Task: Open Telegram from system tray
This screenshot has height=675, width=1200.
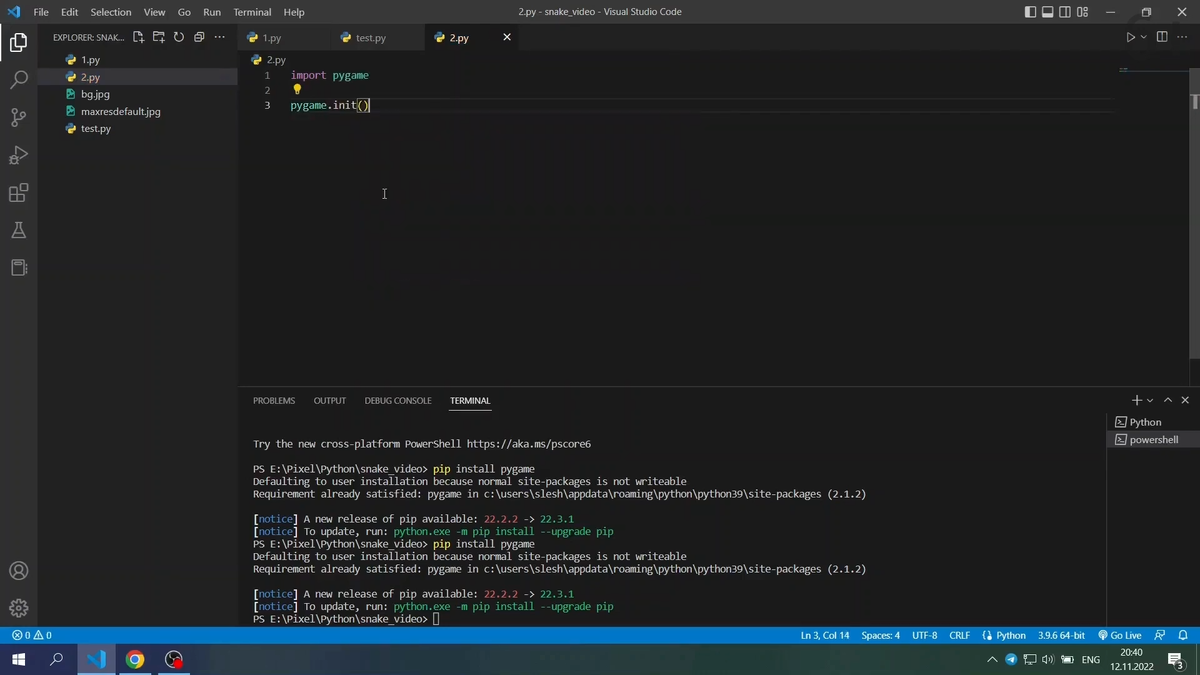Action: click(x=1010, y=659)
